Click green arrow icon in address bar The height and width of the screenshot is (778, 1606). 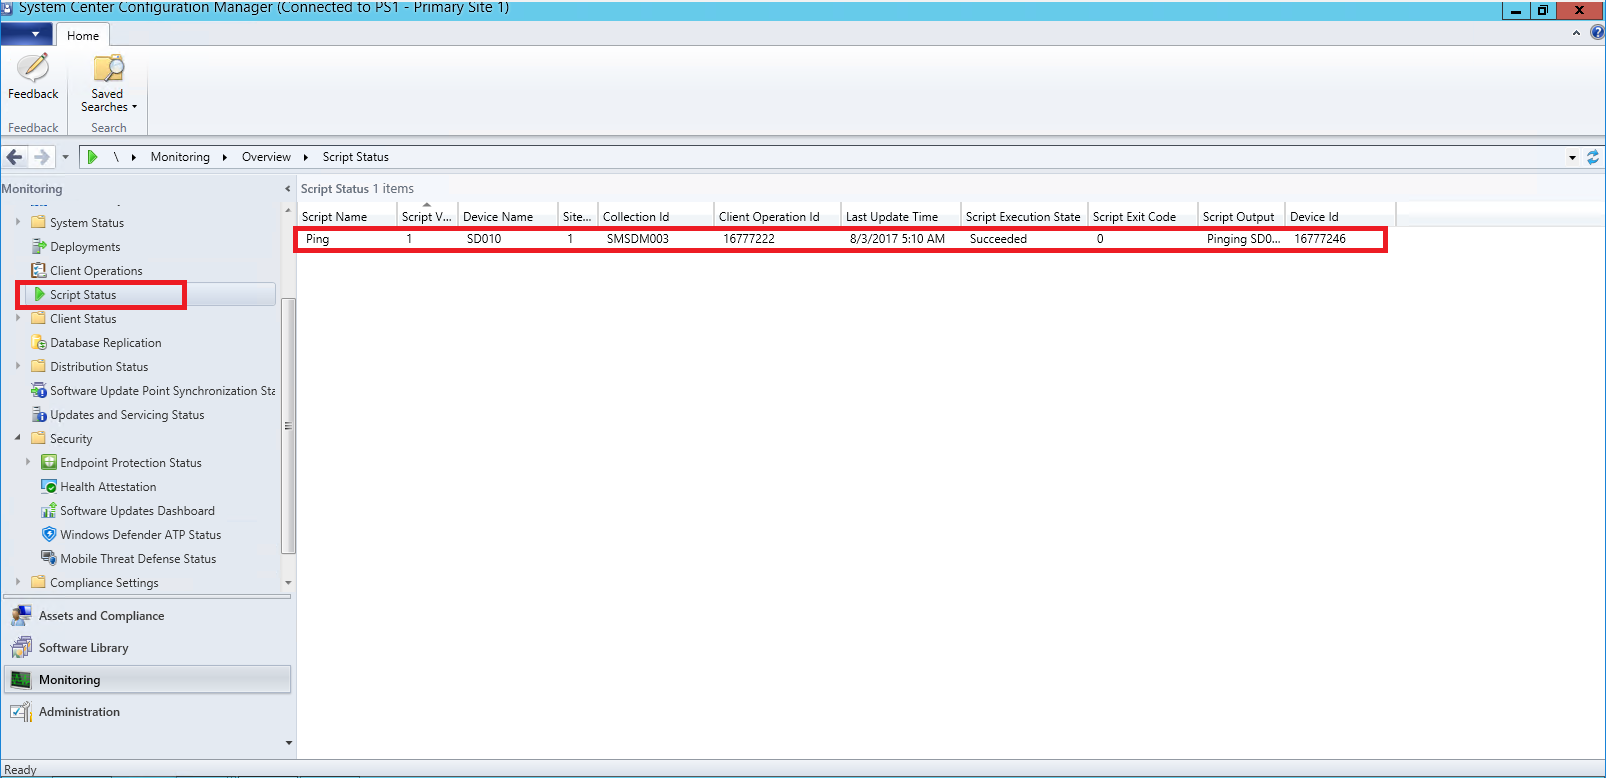pyautogui.click(x=92, y=157)
